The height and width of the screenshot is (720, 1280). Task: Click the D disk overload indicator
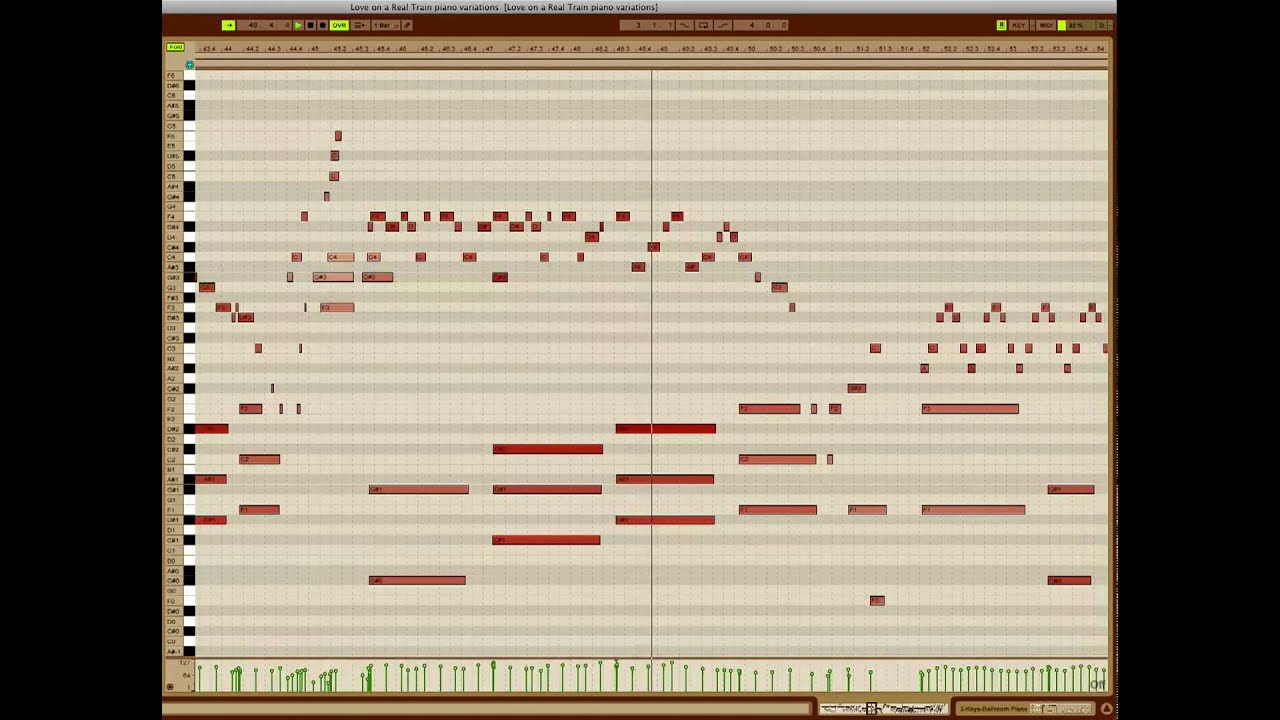pos(1102,25)
